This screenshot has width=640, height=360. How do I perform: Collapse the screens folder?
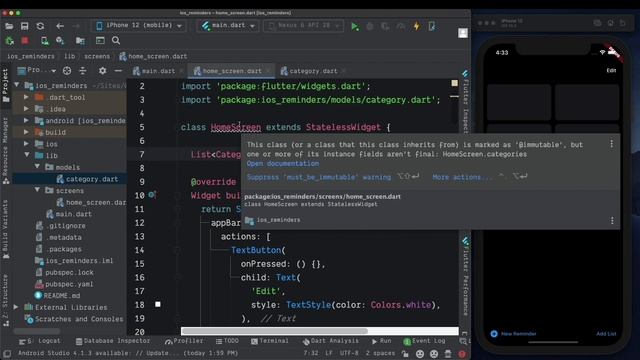pyautogui.click(x=37, y=190)
